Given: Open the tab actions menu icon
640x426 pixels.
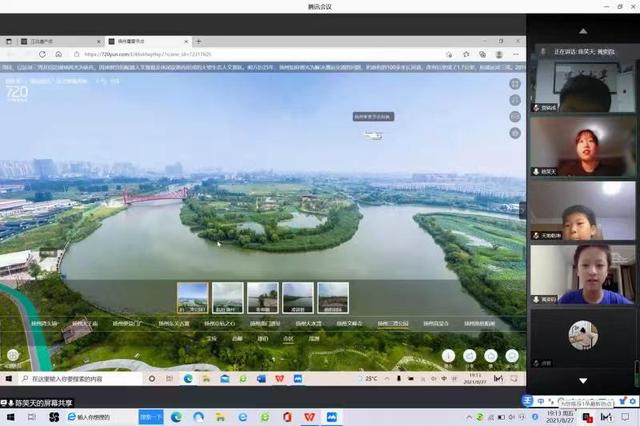Looking at the screenshot, I should tap(9, 42).
